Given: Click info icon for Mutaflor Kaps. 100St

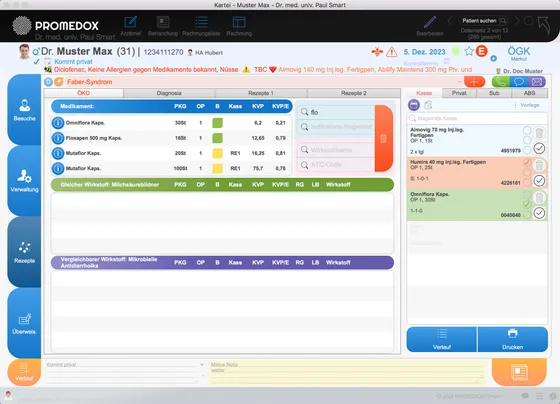Looking at the screenshot, I should pos(58,168).
